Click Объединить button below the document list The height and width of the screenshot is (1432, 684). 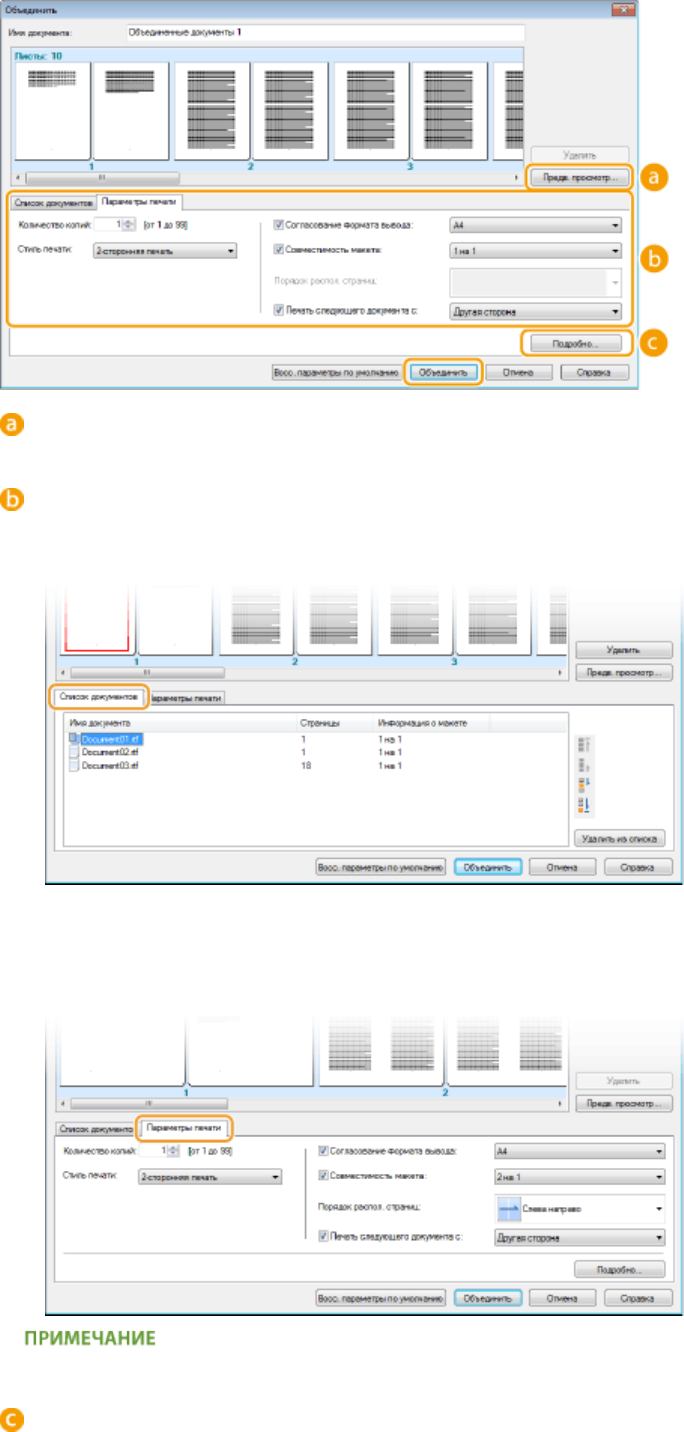488,868
